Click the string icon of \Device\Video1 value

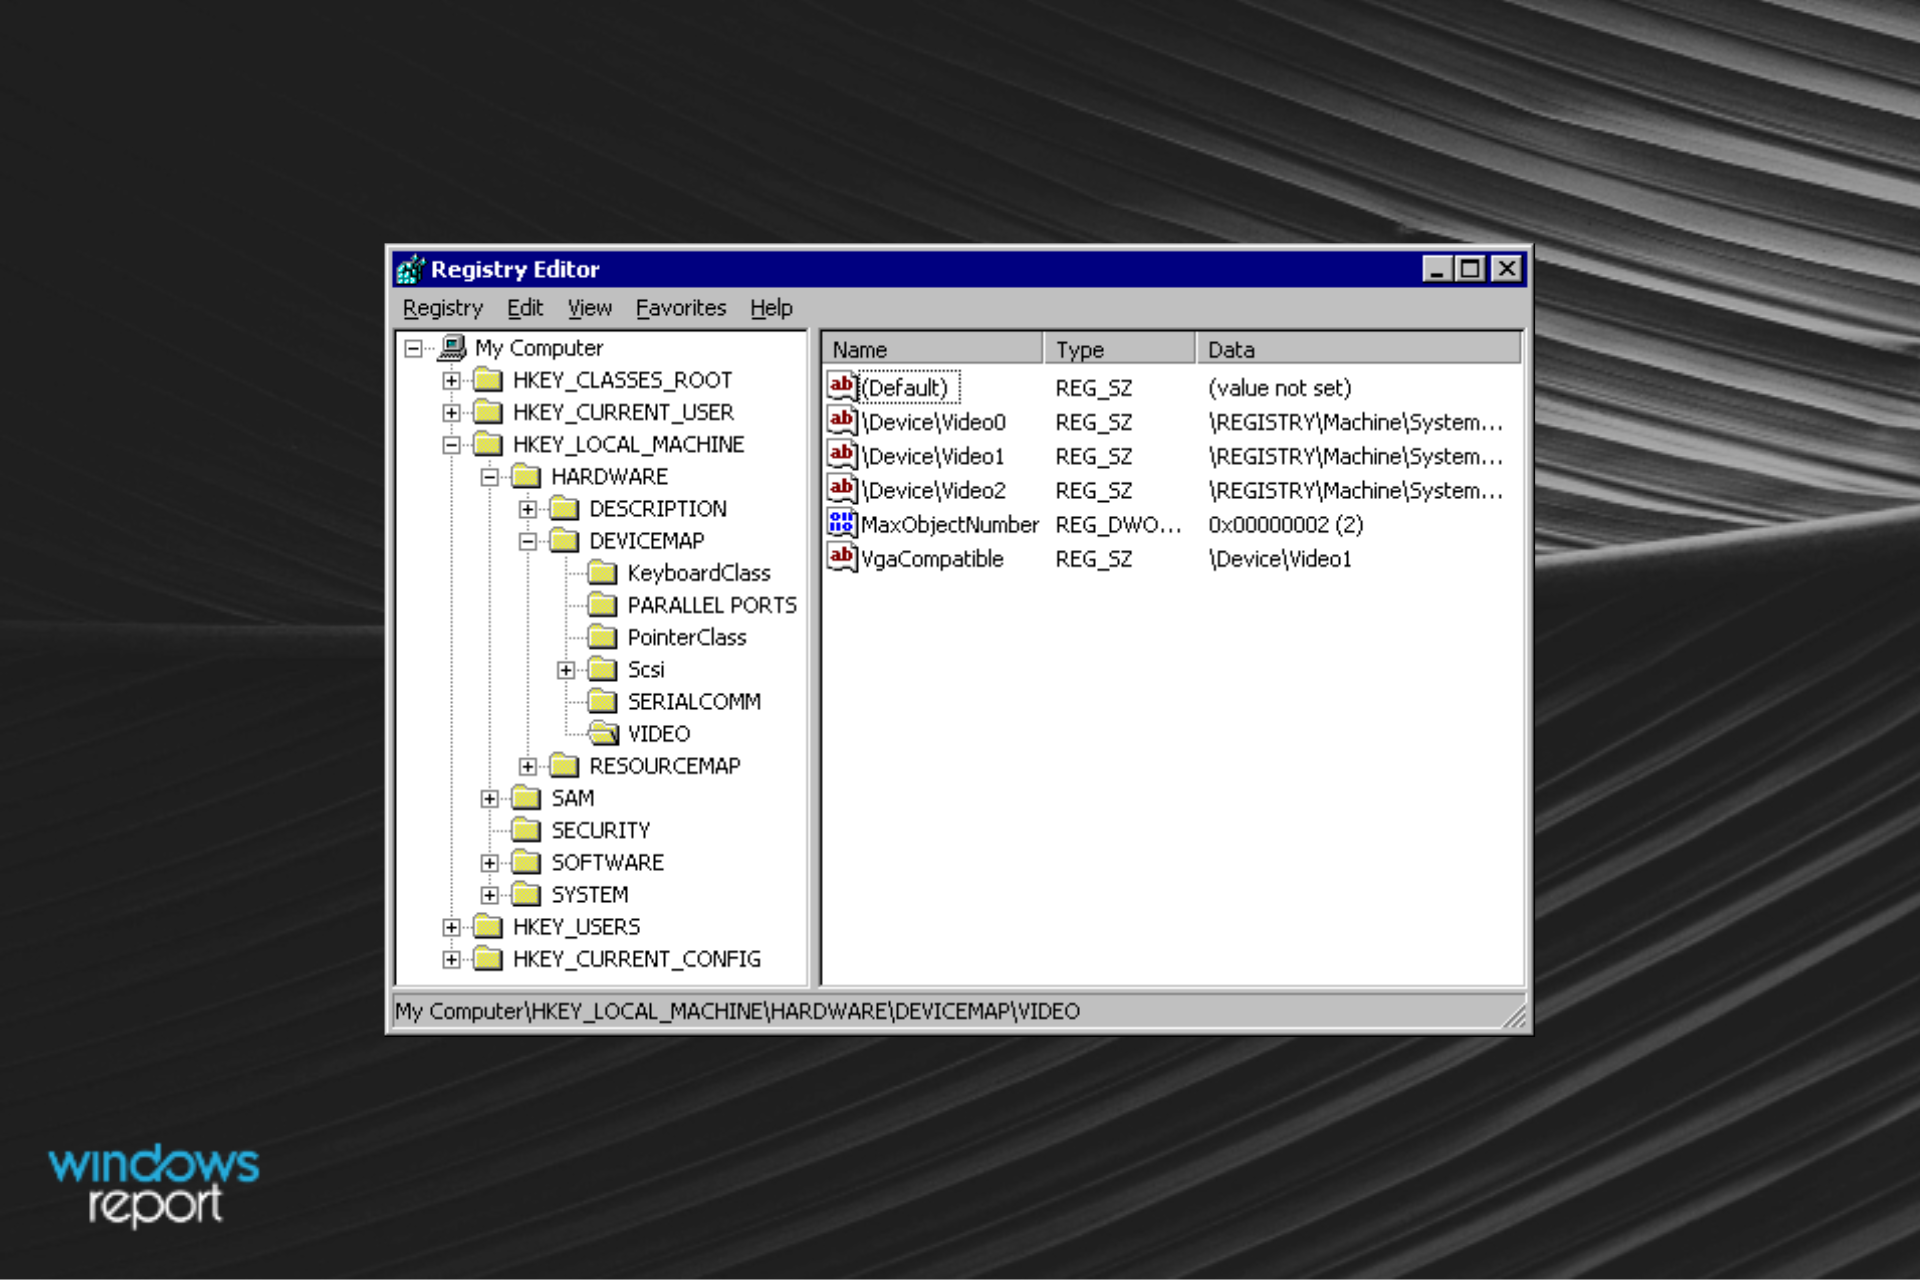842,455
